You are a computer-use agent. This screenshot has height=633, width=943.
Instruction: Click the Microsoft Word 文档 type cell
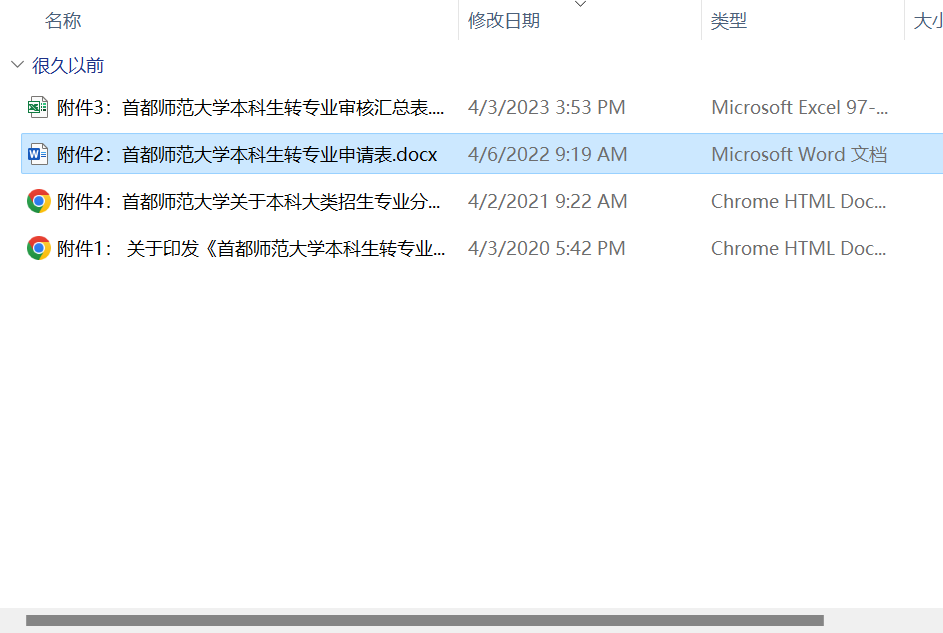tap(799, 154)
